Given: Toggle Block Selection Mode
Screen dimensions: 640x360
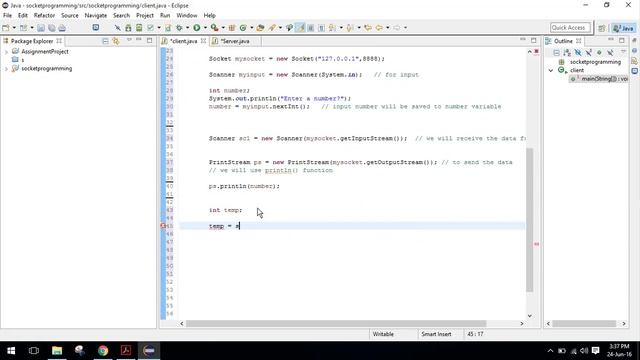Looking at the screenshot, I should pyautogui.click(x=311, y=28).
